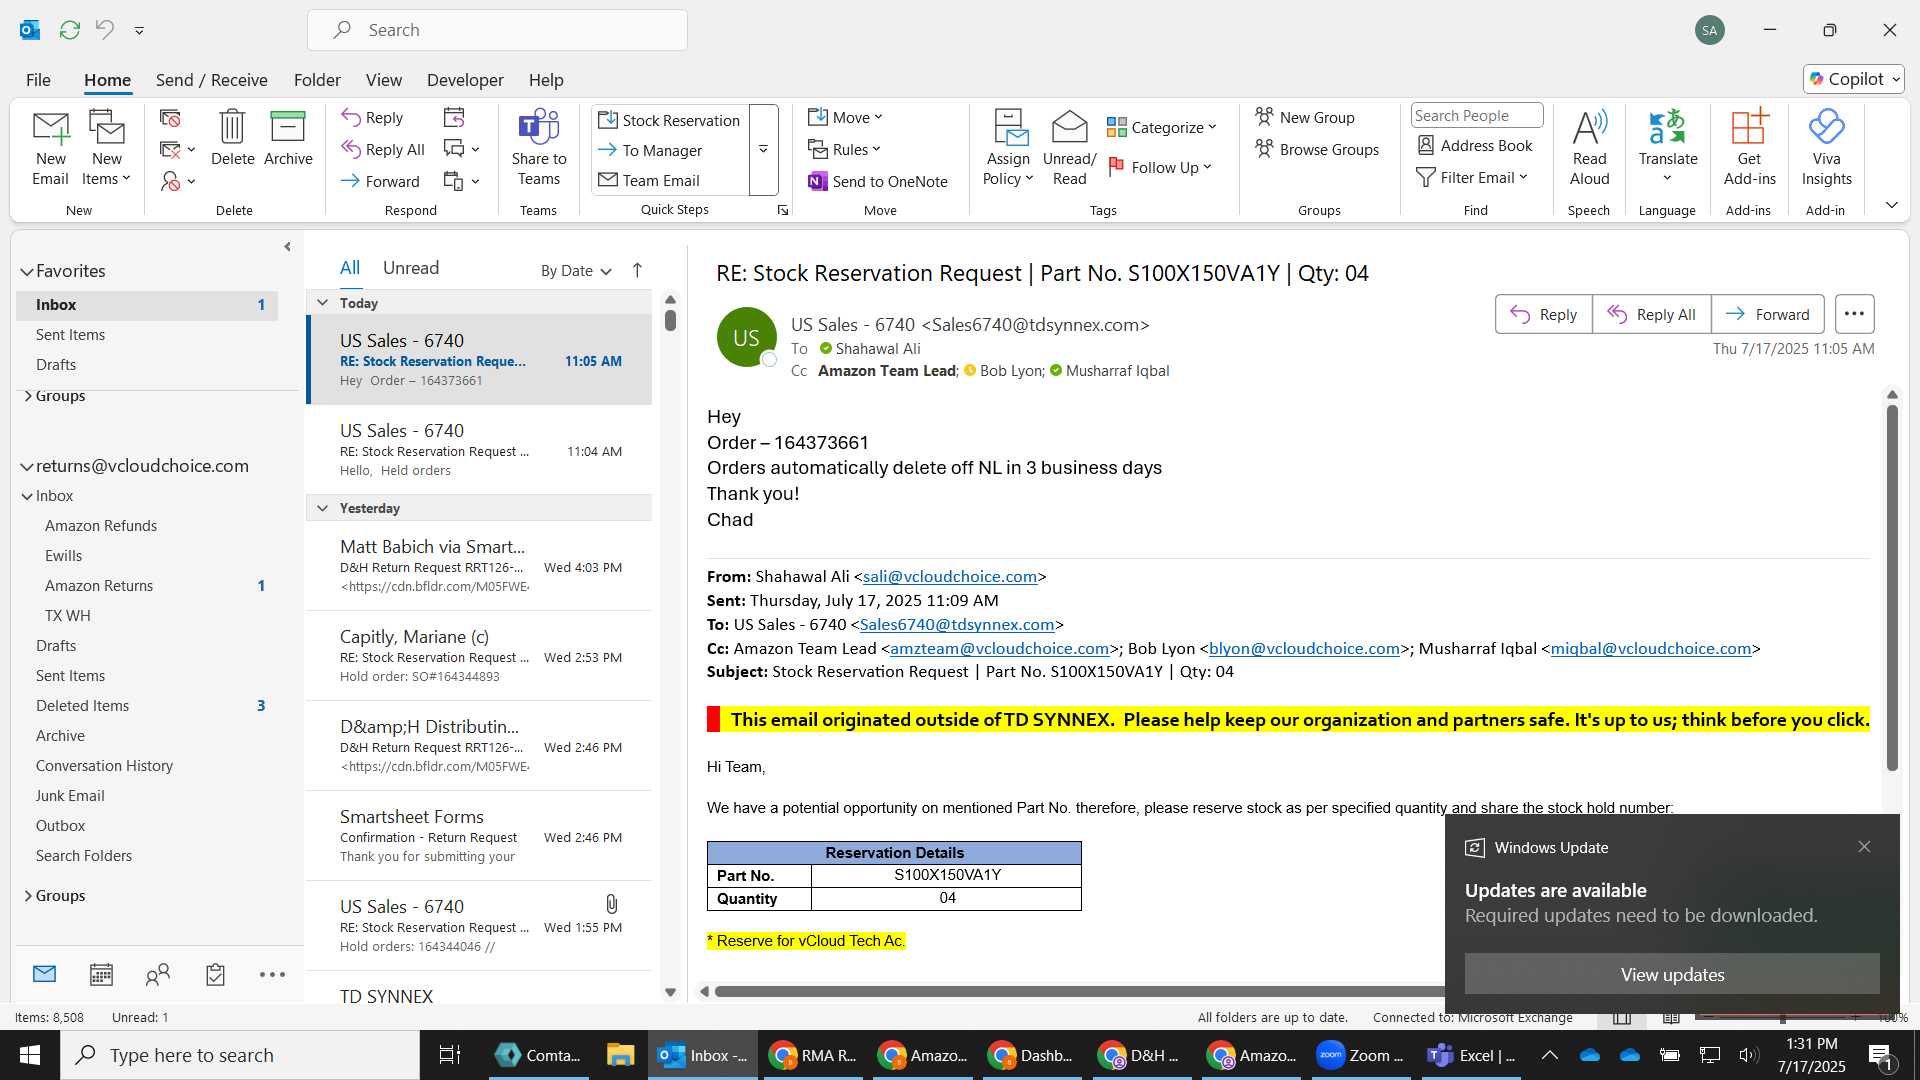Switch to Calendar view in bottom navigation
The height and width of the screenshot is (1080, 1920).
point(101,974)
